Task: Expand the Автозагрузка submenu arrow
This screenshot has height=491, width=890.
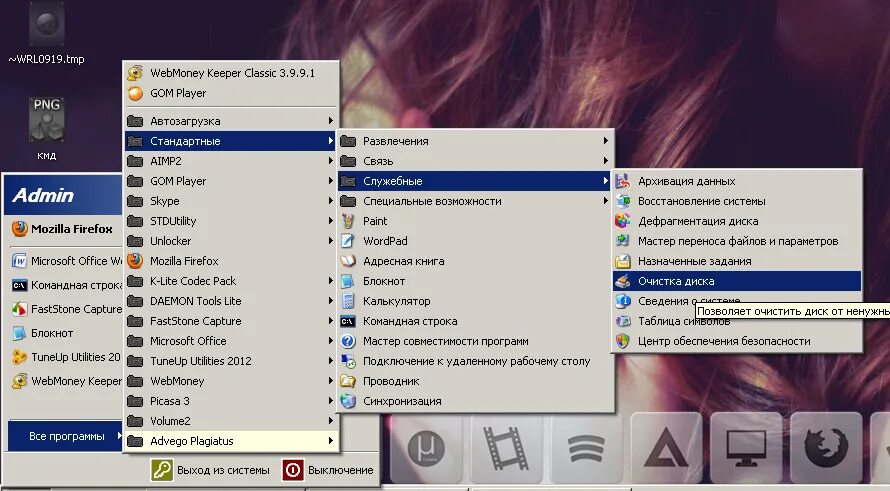Action: (x=330, y=121)
